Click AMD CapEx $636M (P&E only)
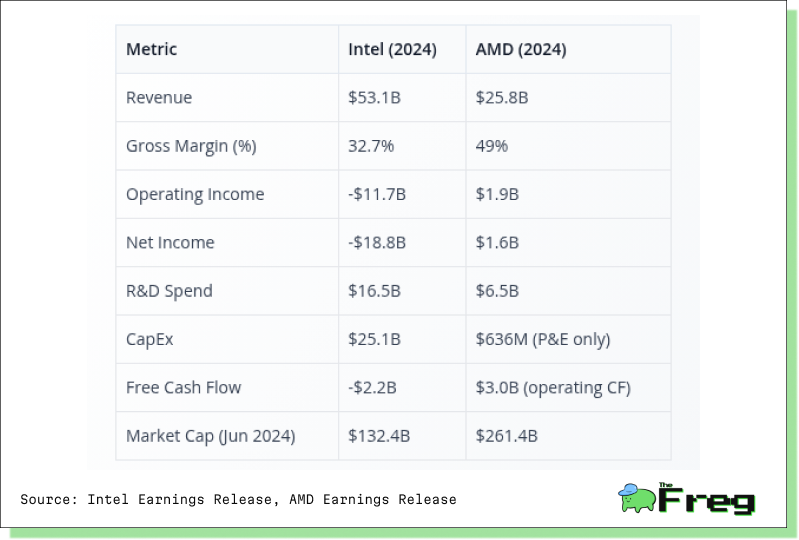 click(543, 339)
